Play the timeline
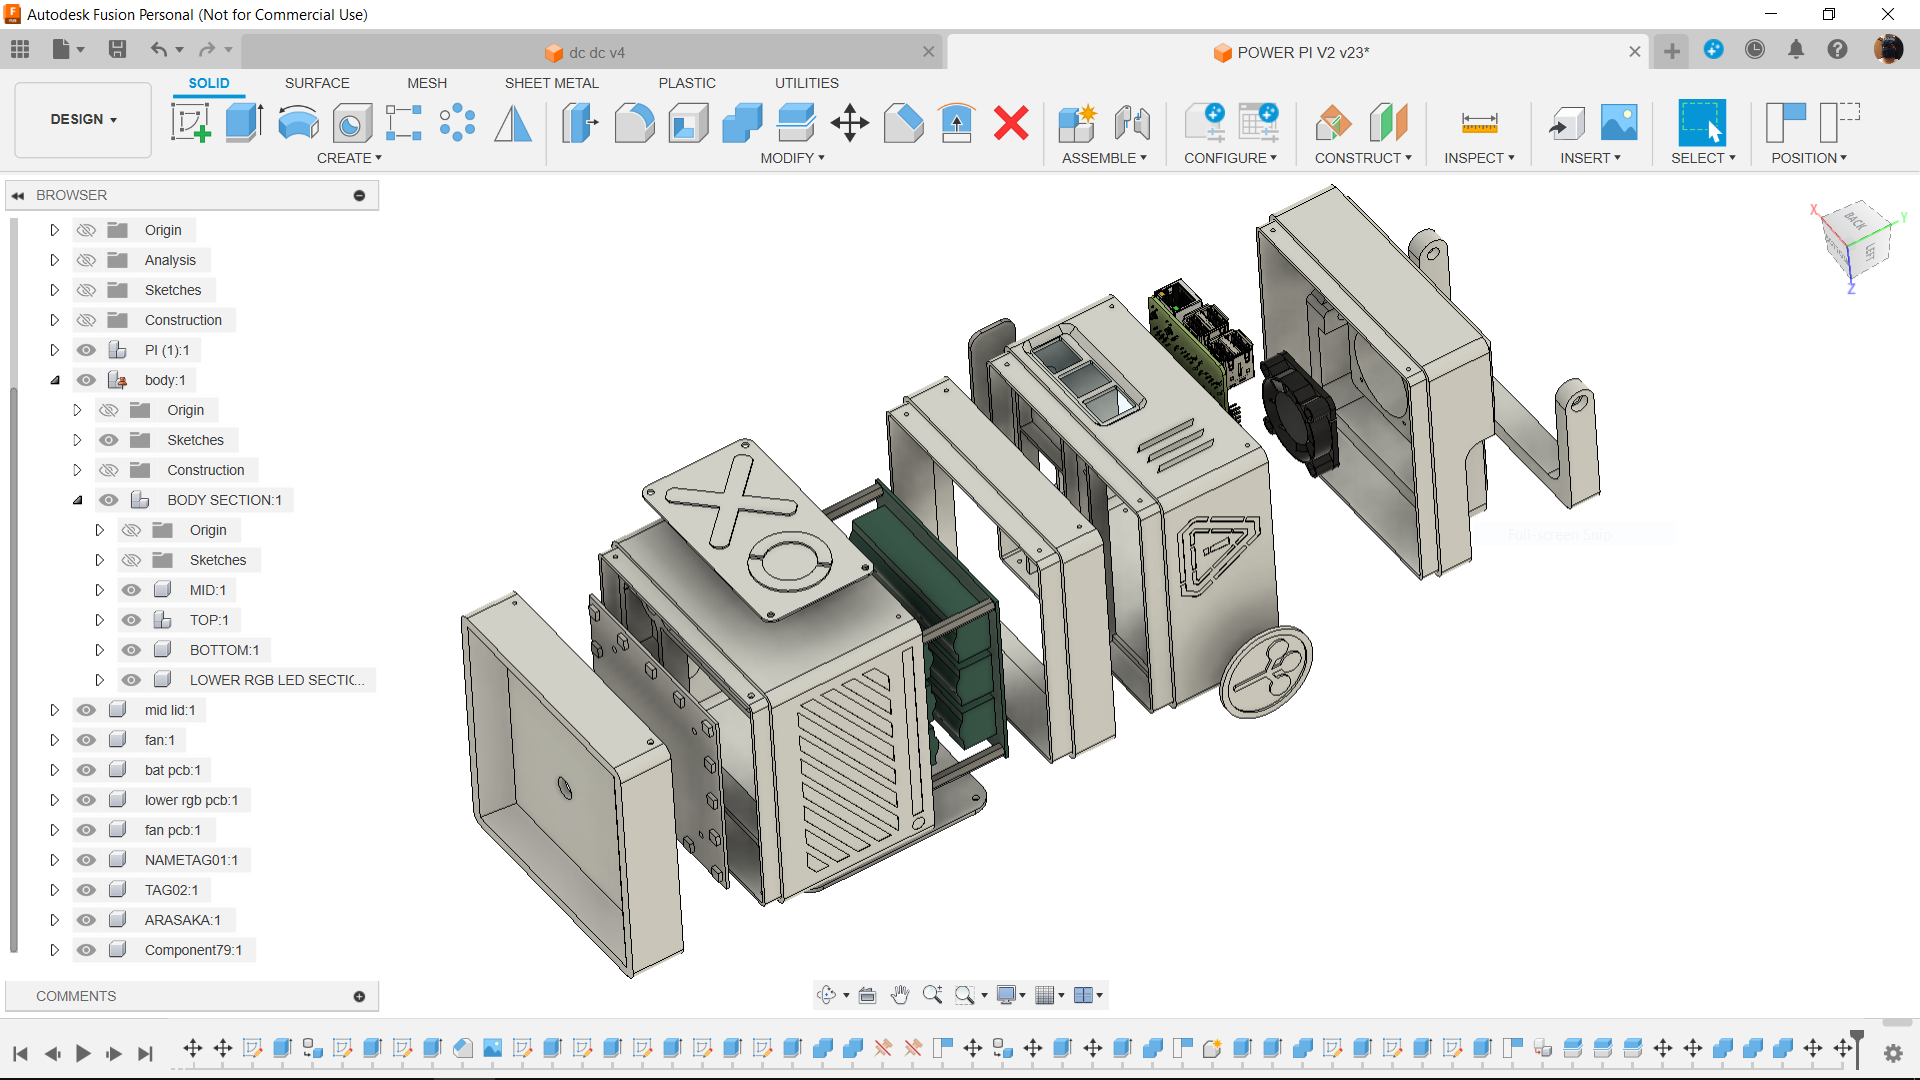 pos(83,1053)
